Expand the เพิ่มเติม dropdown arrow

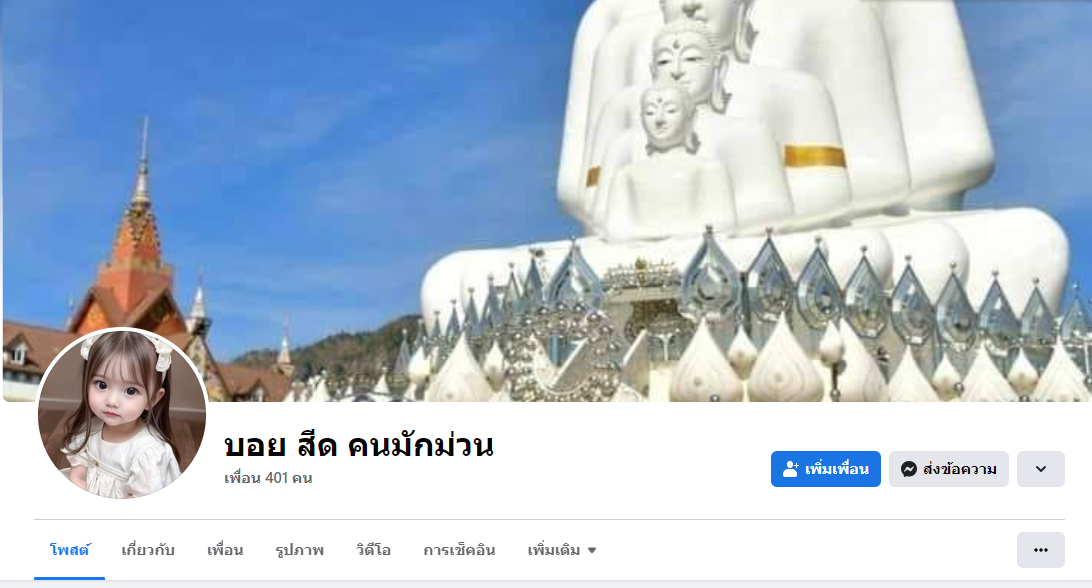click(x=592, y=550)
